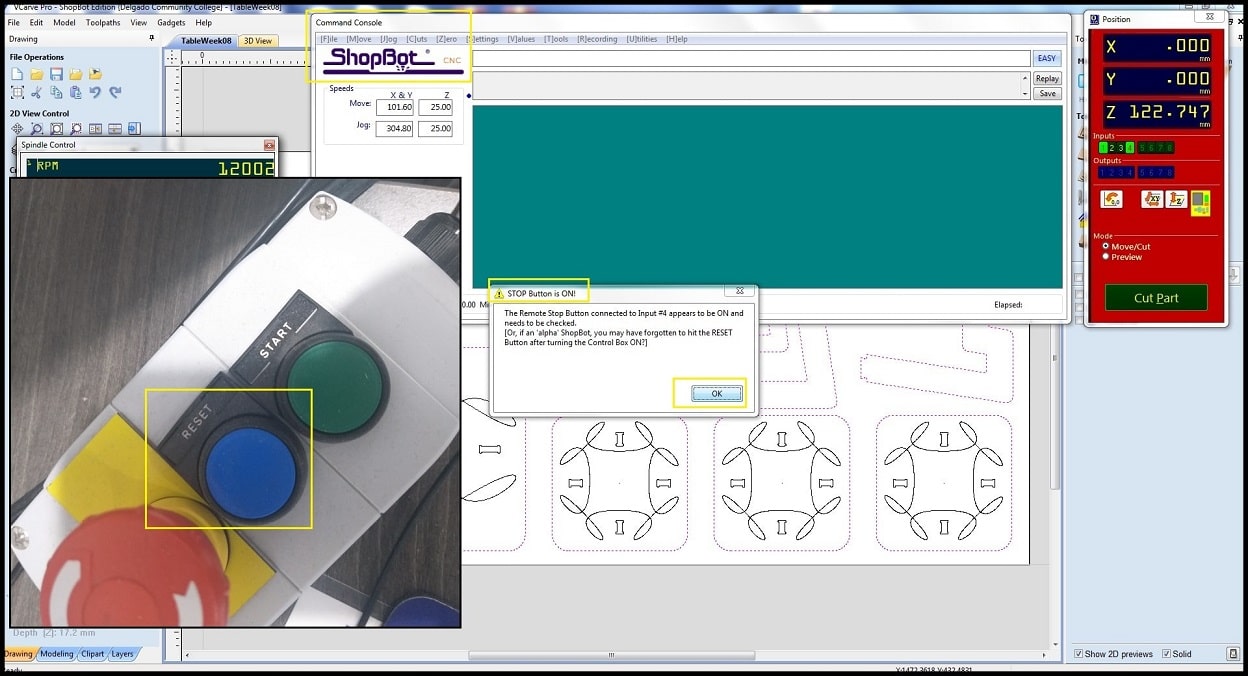
Task: Click the Move Z speed field
Action: click(x=435, y=107)
